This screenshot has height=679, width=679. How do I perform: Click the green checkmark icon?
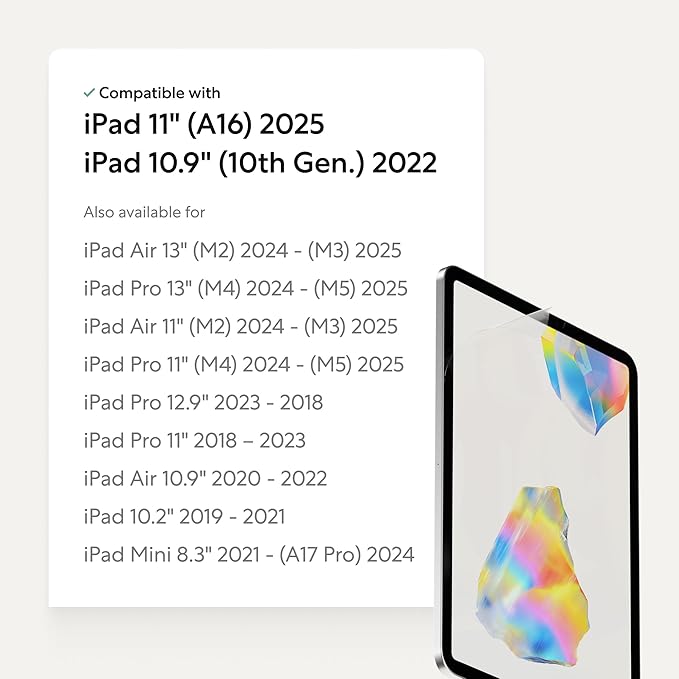[89, 93]
